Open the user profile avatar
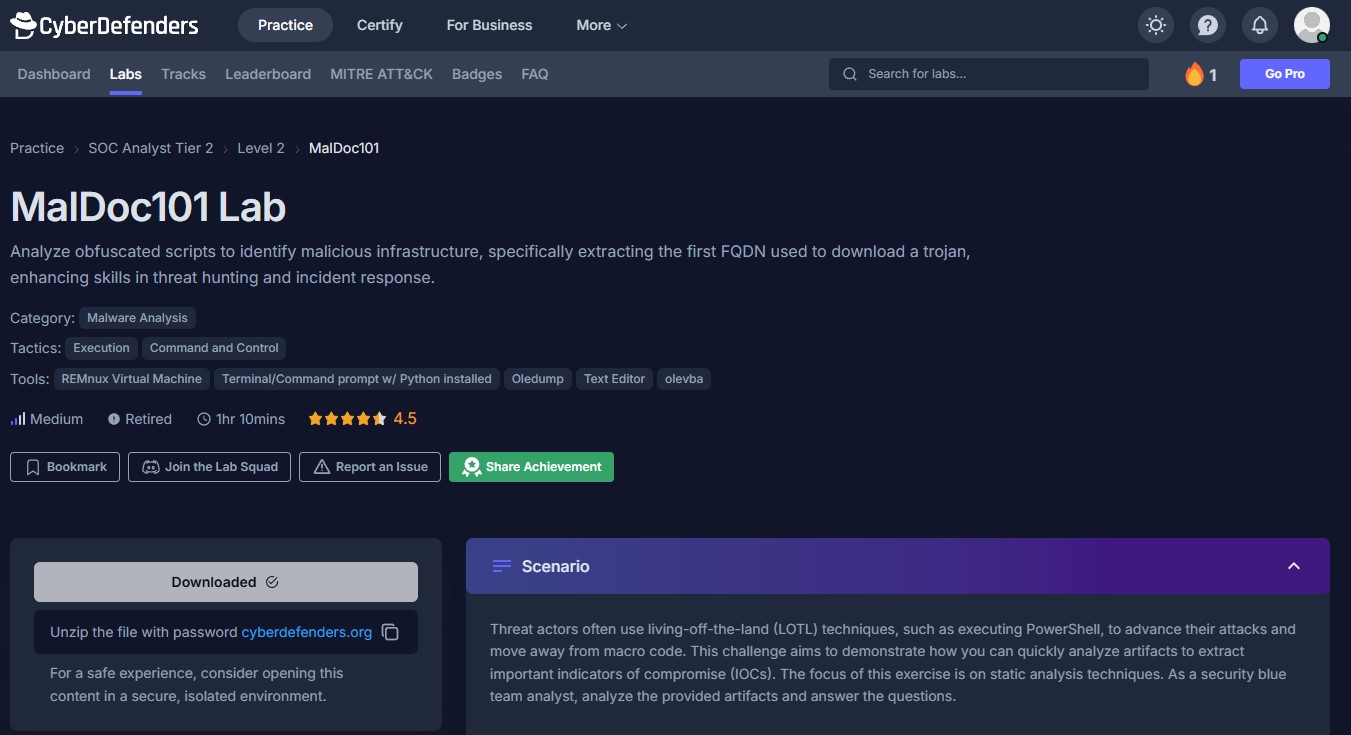The height and width of the screenshot is (735, 1351). [x=1312, y=25]
